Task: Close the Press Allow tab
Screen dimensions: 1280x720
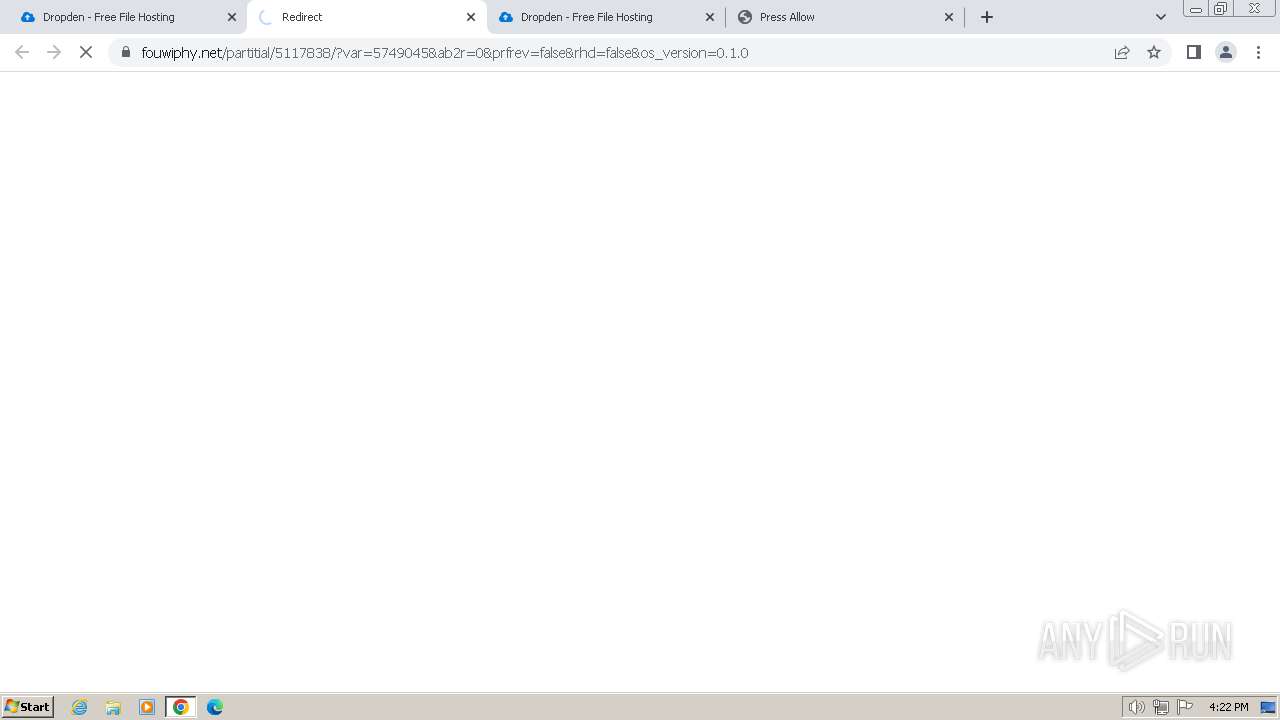Action: [949, 17]
